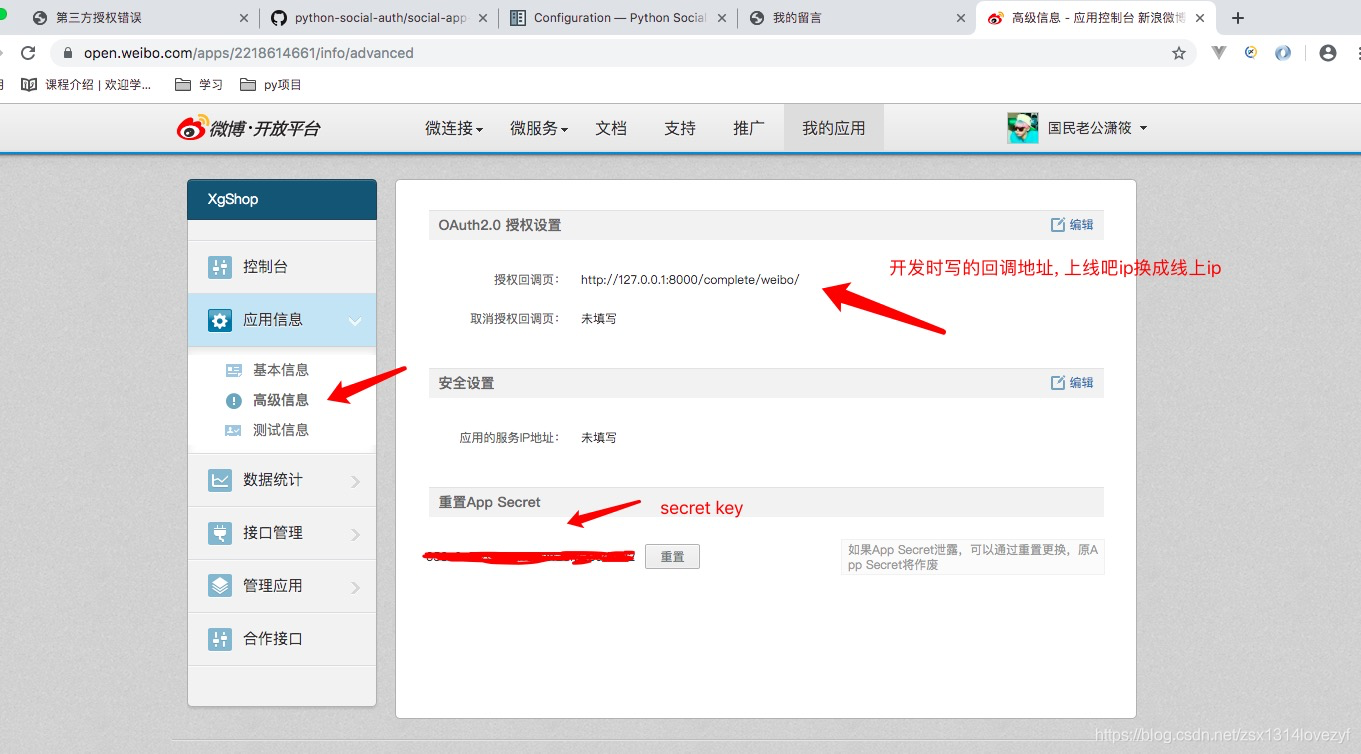Switch to the Configuration — Python Social tab
1361x754 pixels.
pyautogui.click(x=618, y=18)
